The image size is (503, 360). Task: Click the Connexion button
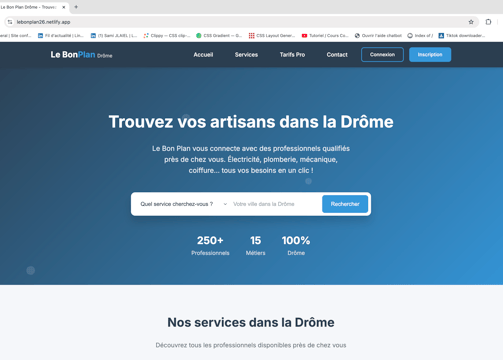(x=382, y=55)
